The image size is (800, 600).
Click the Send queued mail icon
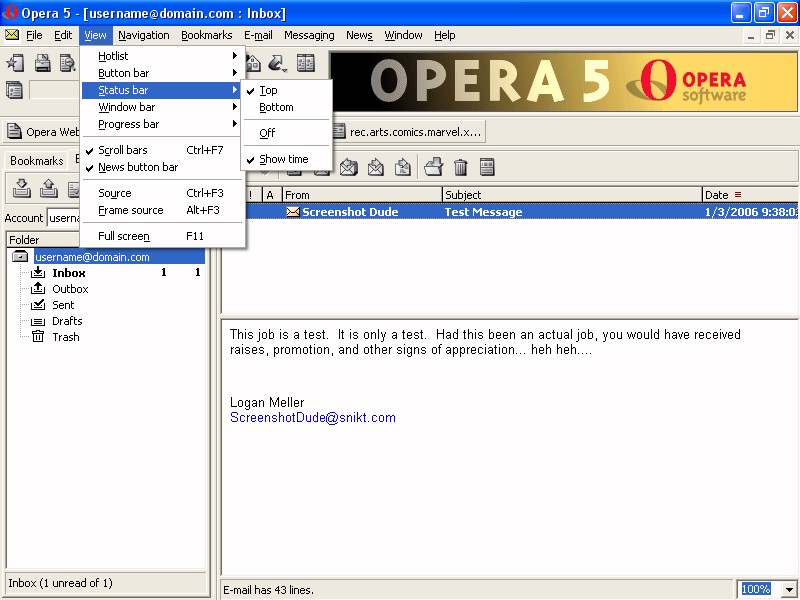[48, 188]
